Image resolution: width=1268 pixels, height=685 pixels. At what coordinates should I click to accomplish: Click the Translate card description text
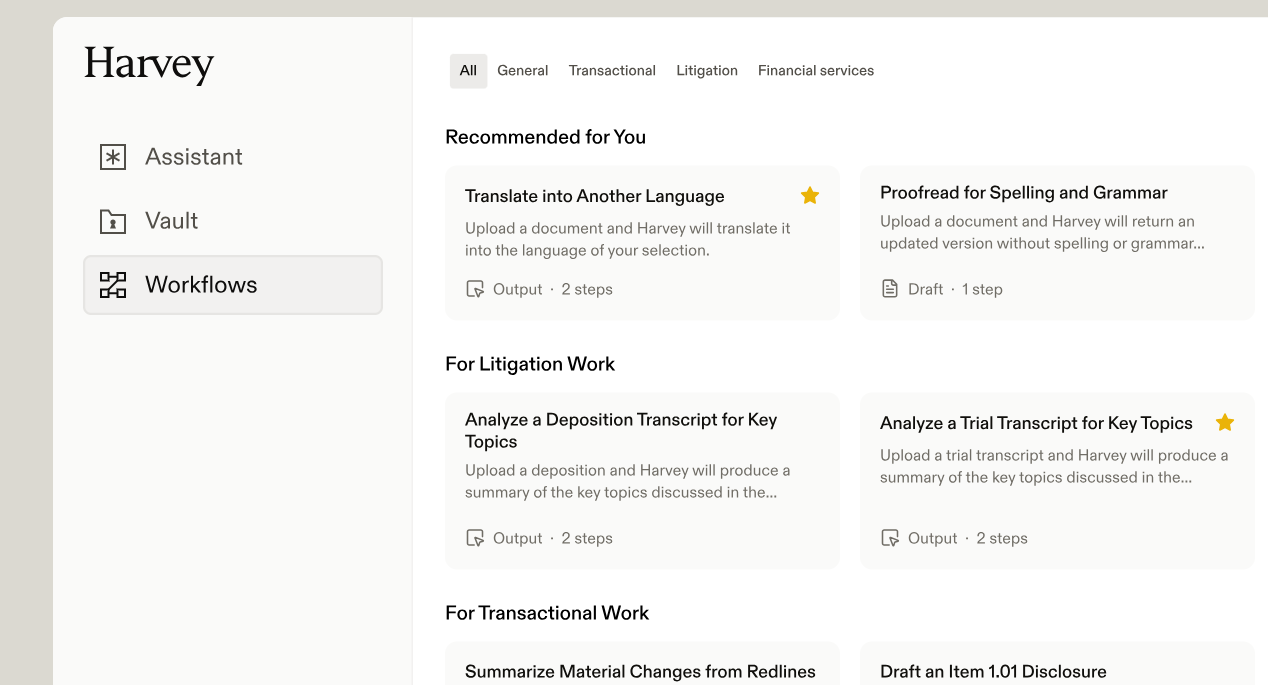pos(628,239)
